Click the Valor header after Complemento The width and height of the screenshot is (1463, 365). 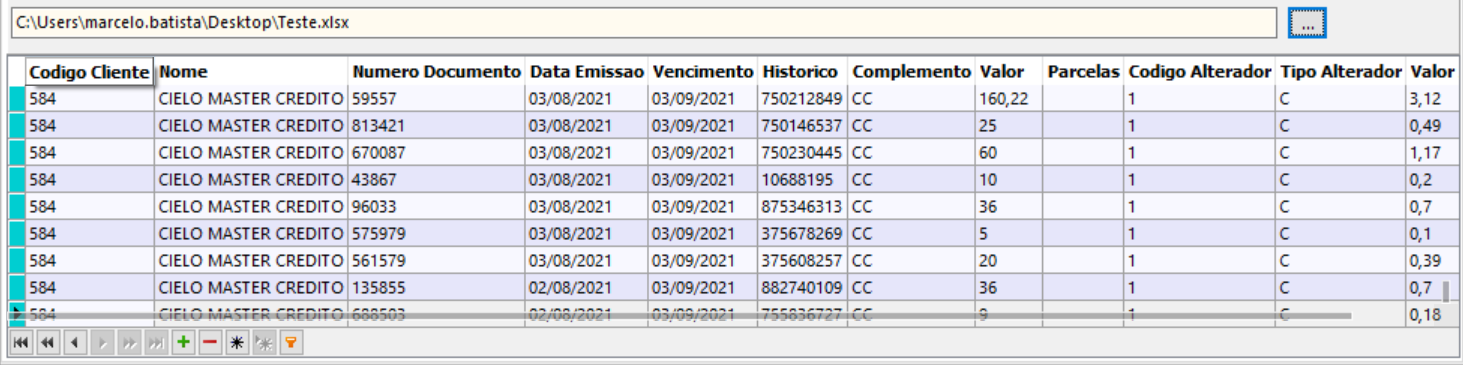[x=1009, y=72]
